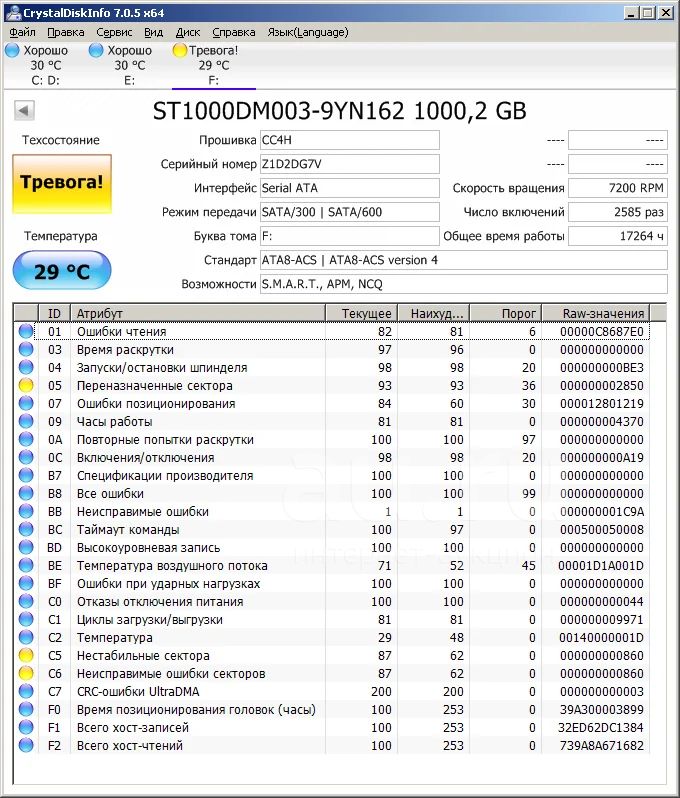The image size is (680, 798).
Task: Click raw value 00001D1A001D
Action: (x=601, y=565)
